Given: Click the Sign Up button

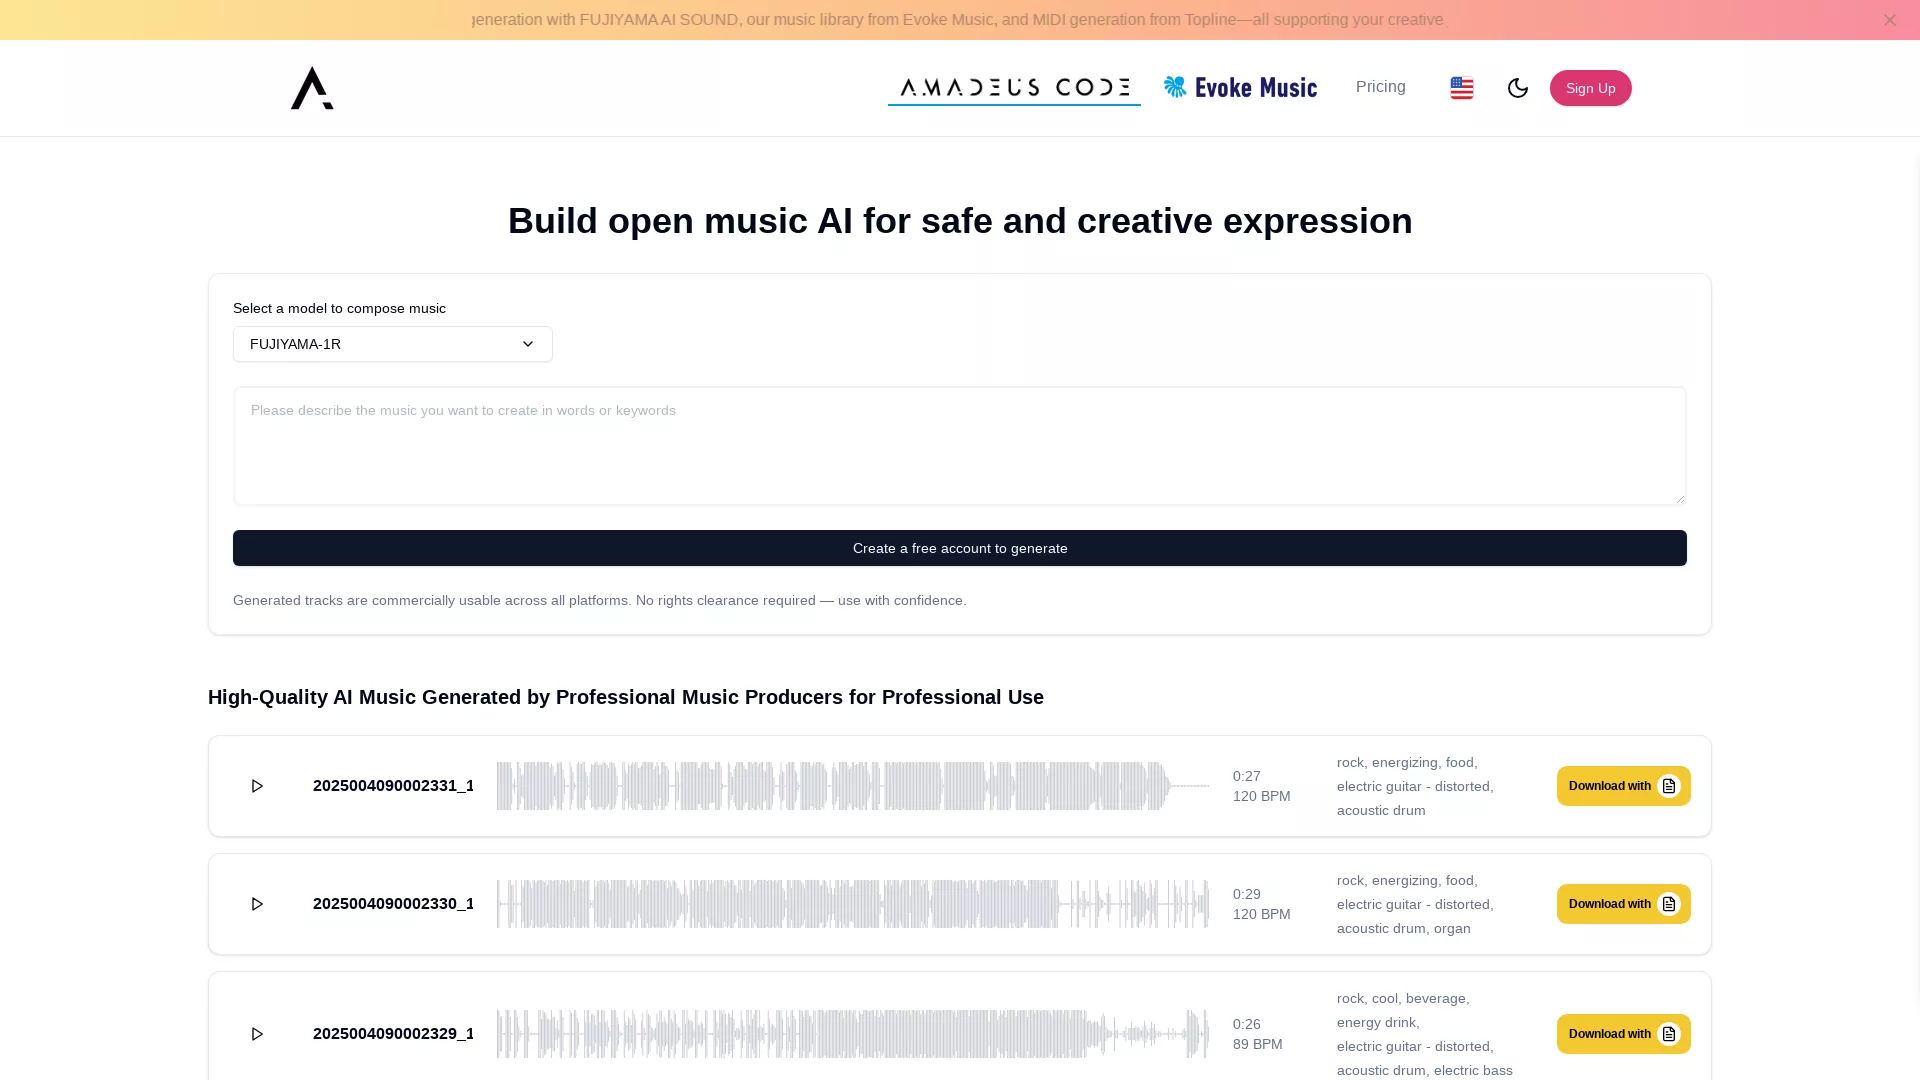Looking at the screenshot, I should [1590, 88].
